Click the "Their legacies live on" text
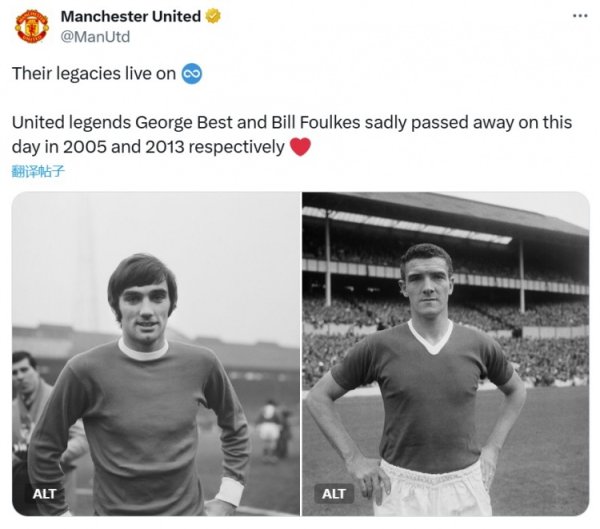This screenshot has width=600, height=529. point(94,73)
